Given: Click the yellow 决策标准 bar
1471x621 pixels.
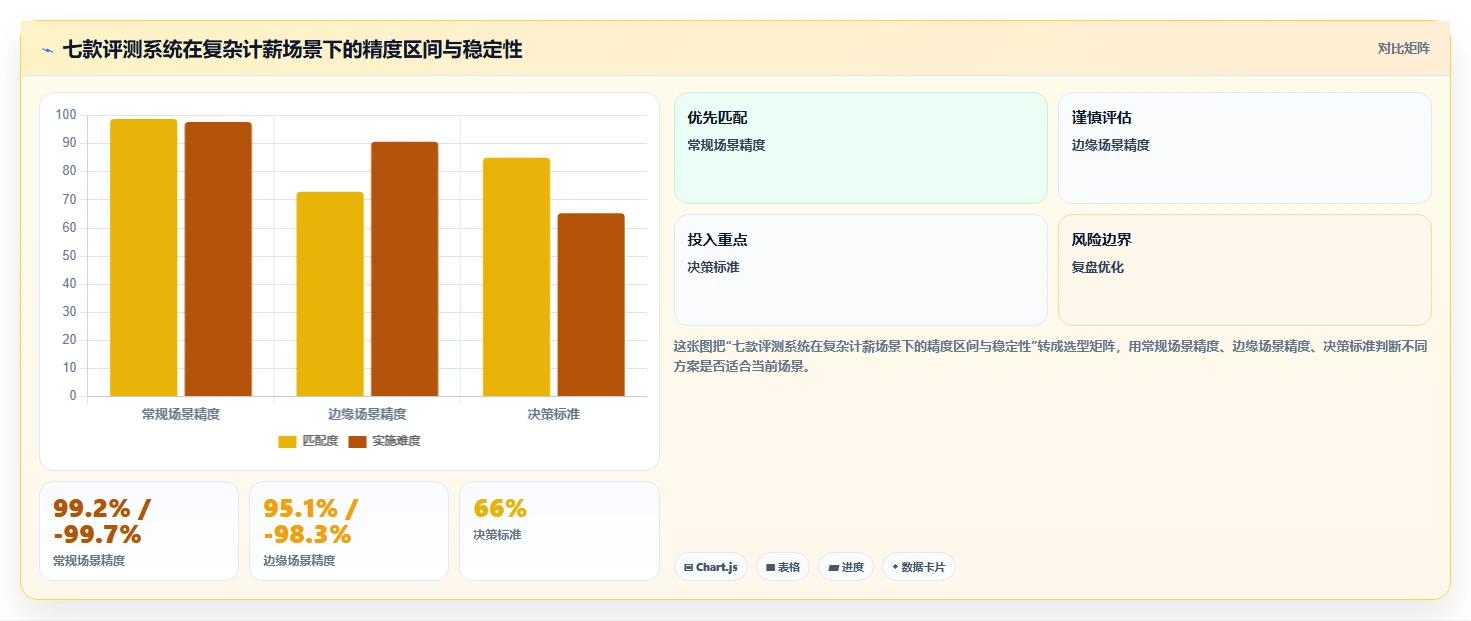Looking at the screenshot, I should tap(516, 277).
